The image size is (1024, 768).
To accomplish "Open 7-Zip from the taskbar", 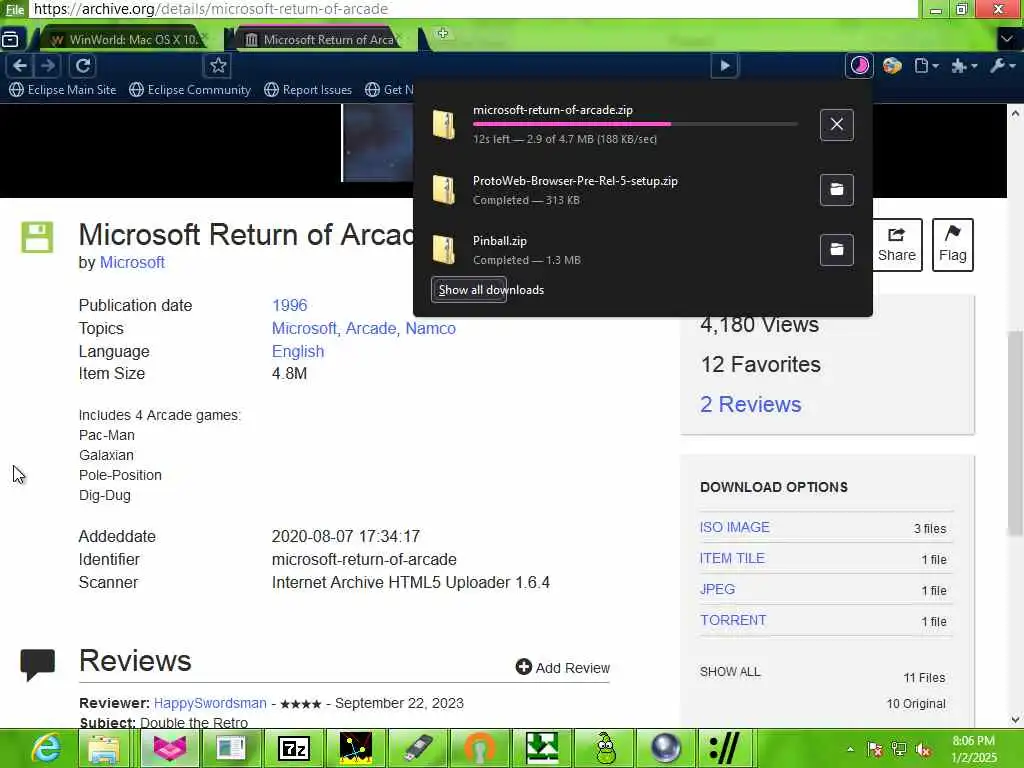I will 293,748.
